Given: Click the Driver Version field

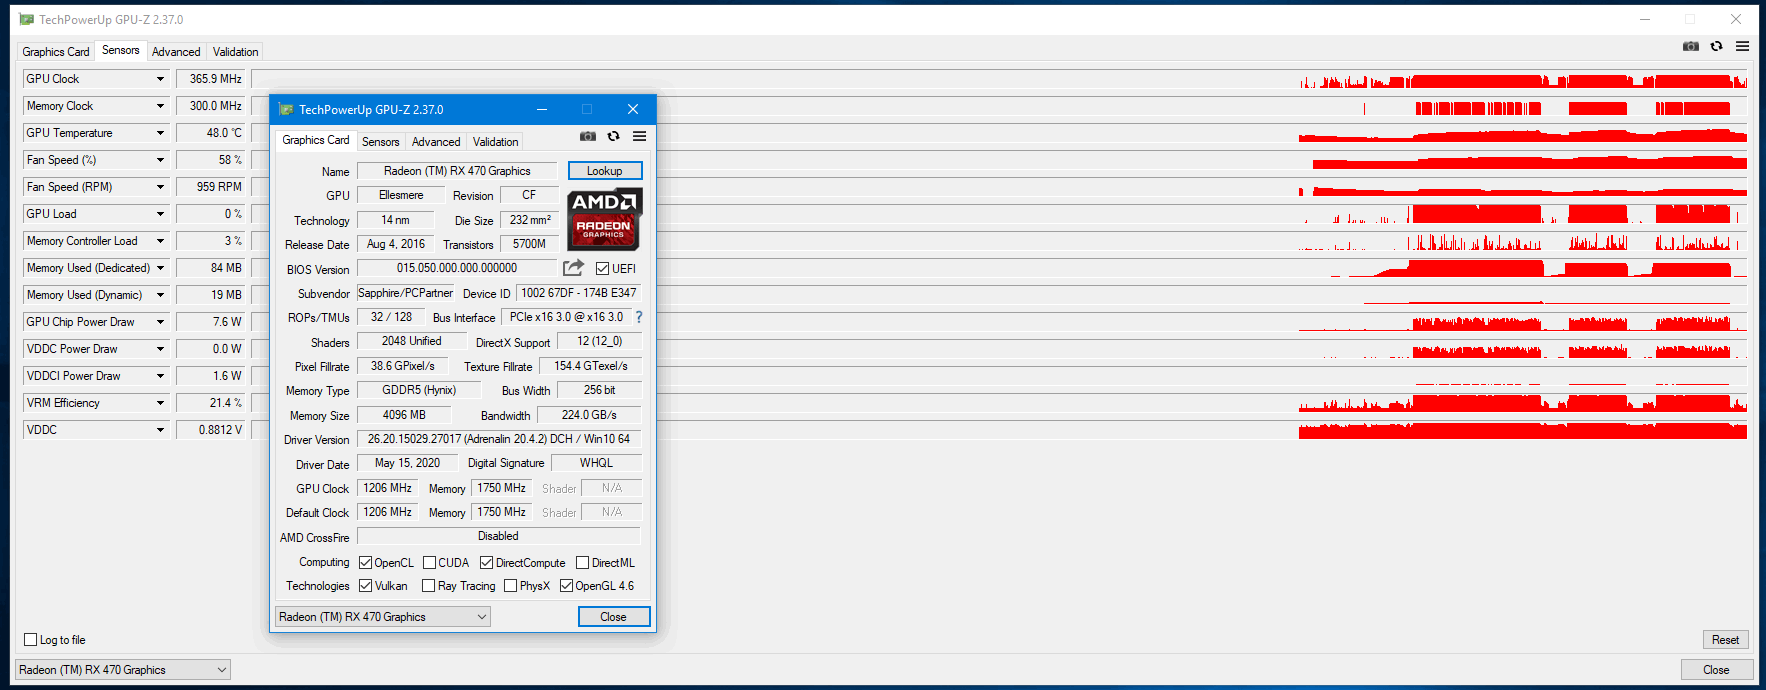Looking at the screenshot, I should 499,439.
